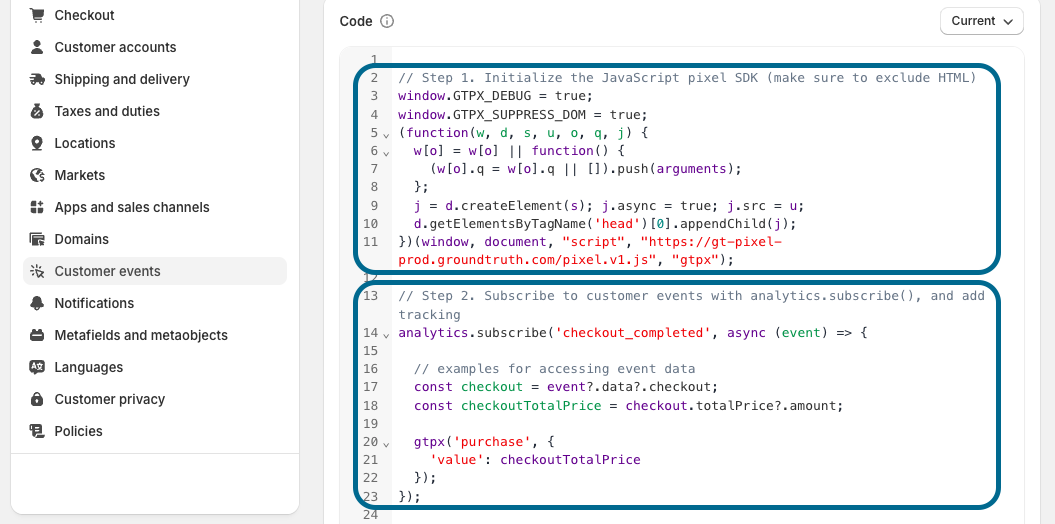Screen dimensions: 1055x524
Task: Click the Customer privacy lock icon
Action: pyautogui.click(x=37, y=399)
